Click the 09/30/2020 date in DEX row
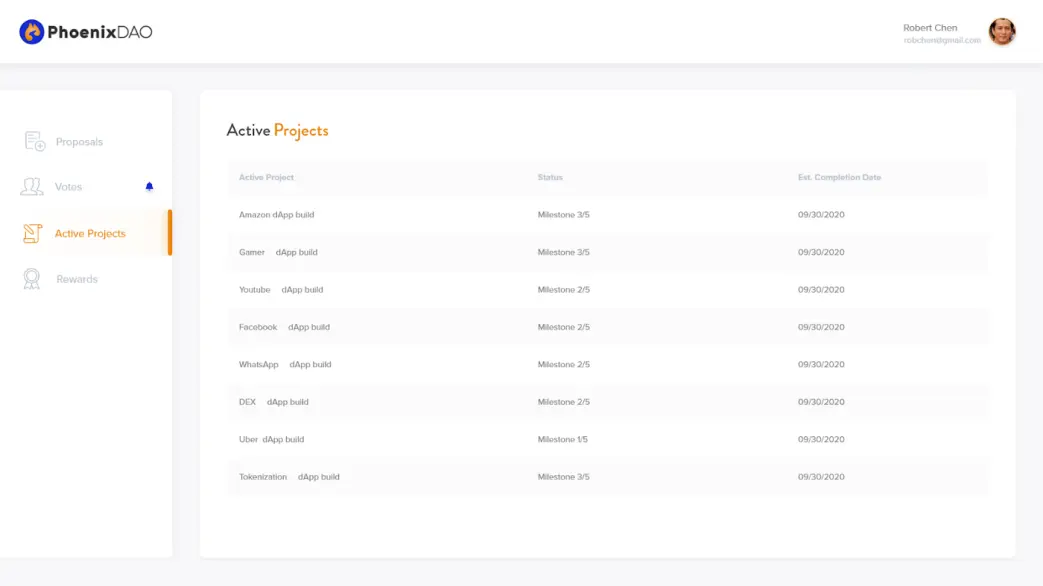 pyautogui.click(x=821, y=402)
